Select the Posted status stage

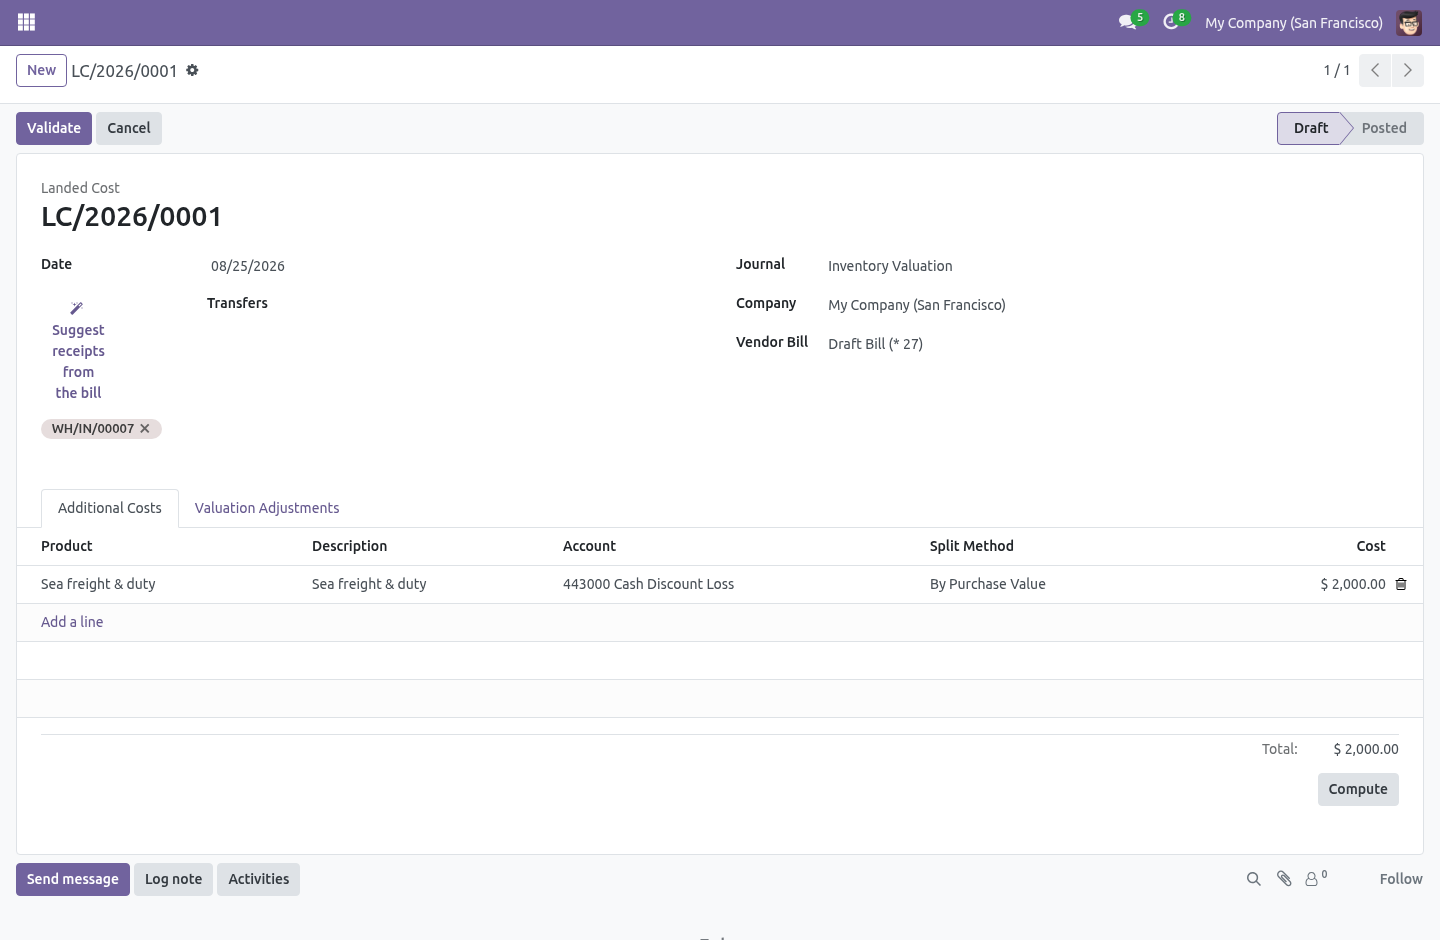pos(1384,128)
